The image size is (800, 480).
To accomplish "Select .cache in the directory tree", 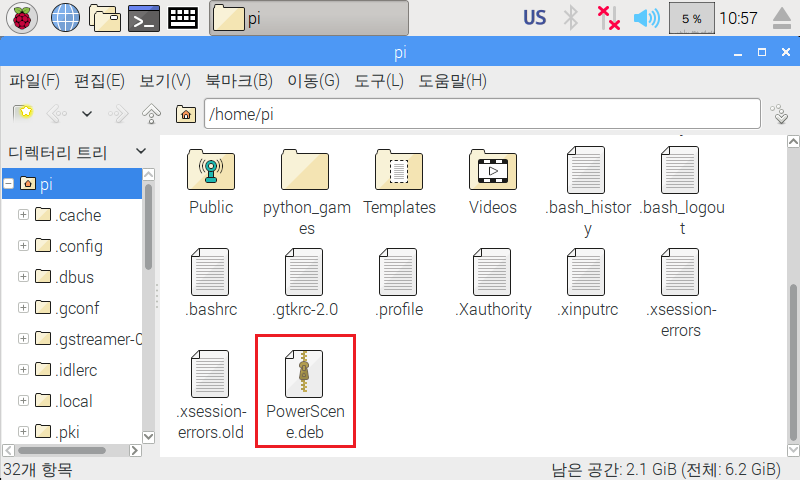I will click(69, 215).
